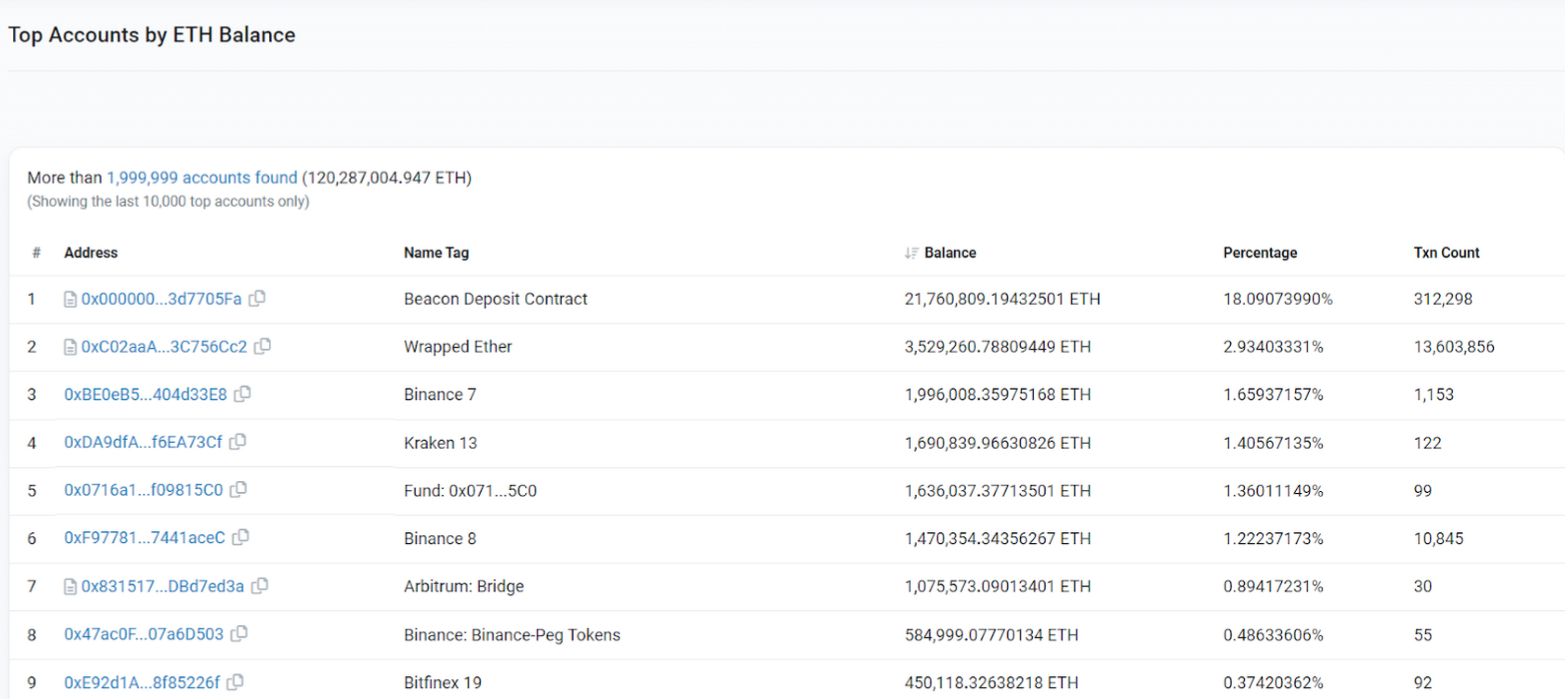The height and width of the screenshot is (699, 1565).
Task: Select the Fund: 0x071...5C0 name tag
Action: (472, 490)
